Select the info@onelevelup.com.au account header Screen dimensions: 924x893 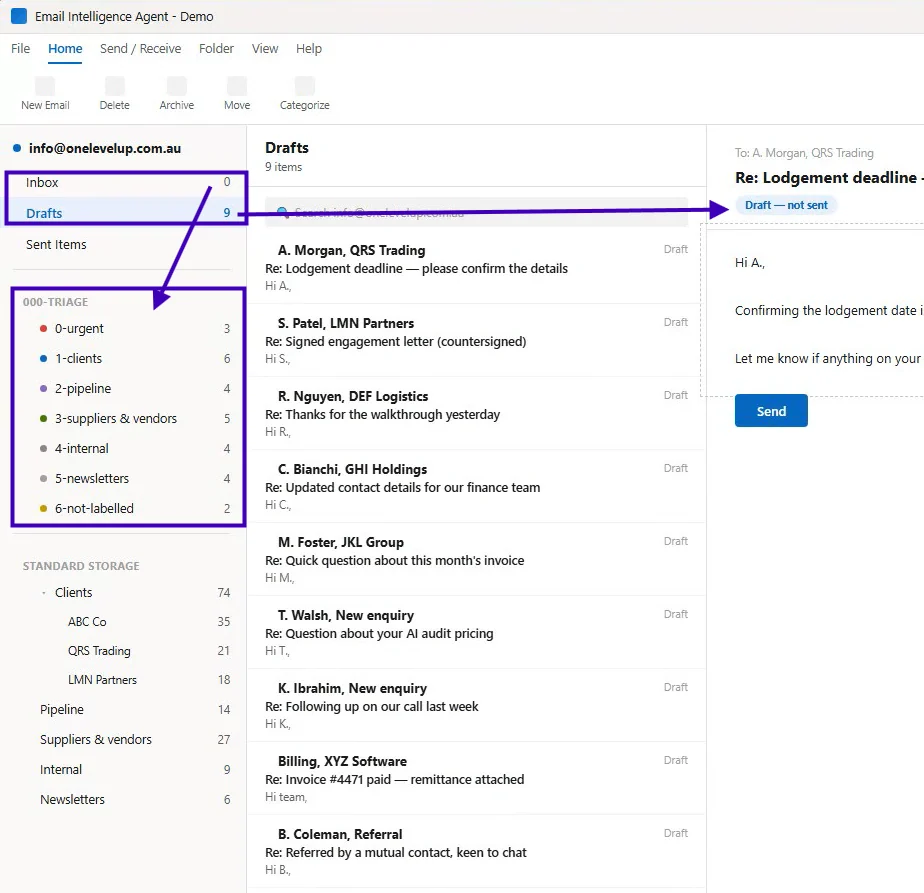104,148
